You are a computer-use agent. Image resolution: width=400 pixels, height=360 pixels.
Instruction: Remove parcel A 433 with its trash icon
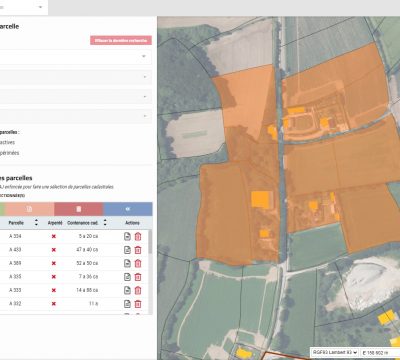pyautogui.click(x=138, y=250)
